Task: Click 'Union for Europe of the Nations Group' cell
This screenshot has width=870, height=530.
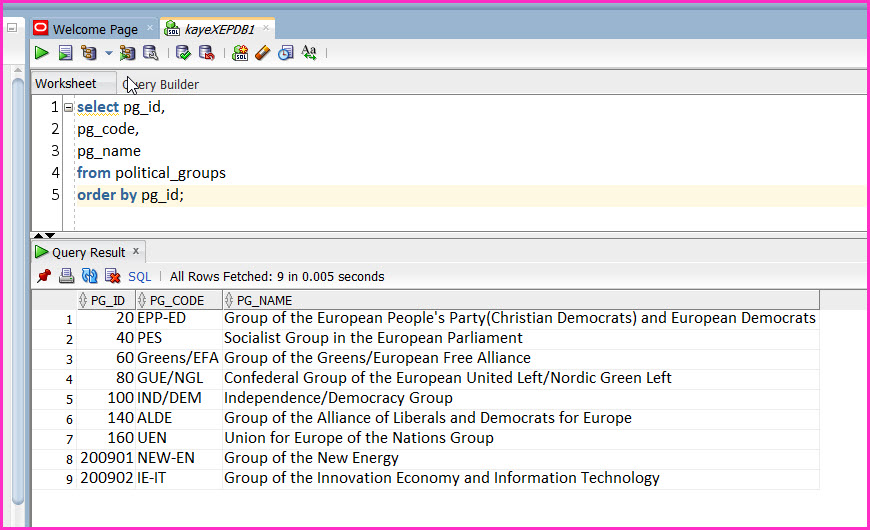Action: point(520,438)
